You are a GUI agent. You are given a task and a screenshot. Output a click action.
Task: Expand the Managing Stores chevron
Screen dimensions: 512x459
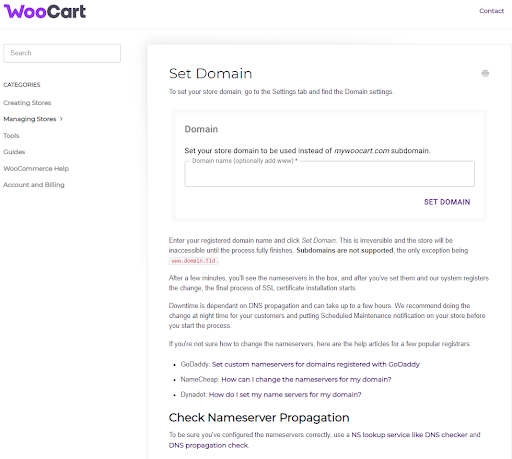point(61,119)
